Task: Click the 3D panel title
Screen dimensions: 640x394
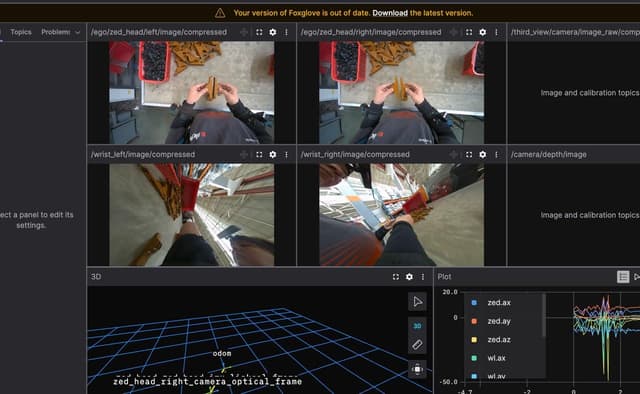Action: (96, 276)
